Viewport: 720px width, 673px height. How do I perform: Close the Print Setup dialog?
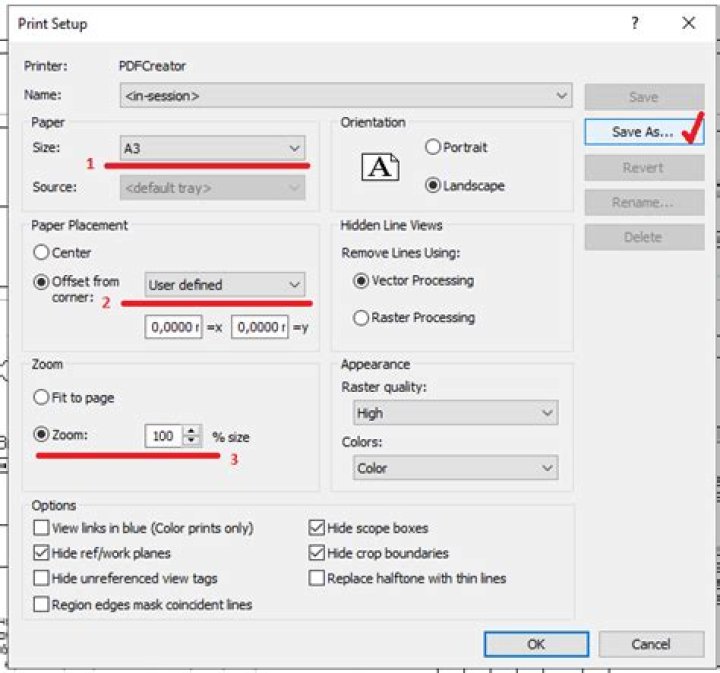coord(688,23)
